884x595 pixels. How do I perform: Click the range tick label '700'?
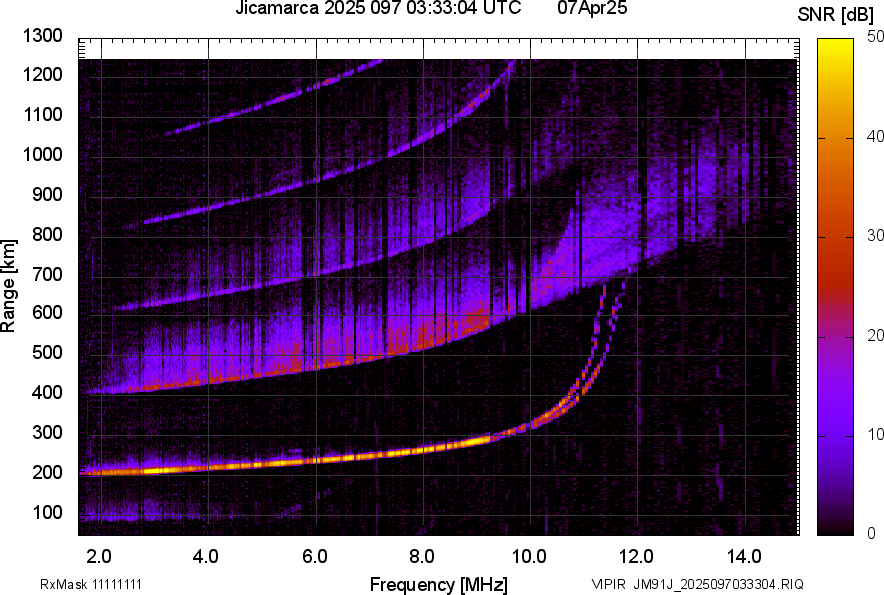coord(47,274)
